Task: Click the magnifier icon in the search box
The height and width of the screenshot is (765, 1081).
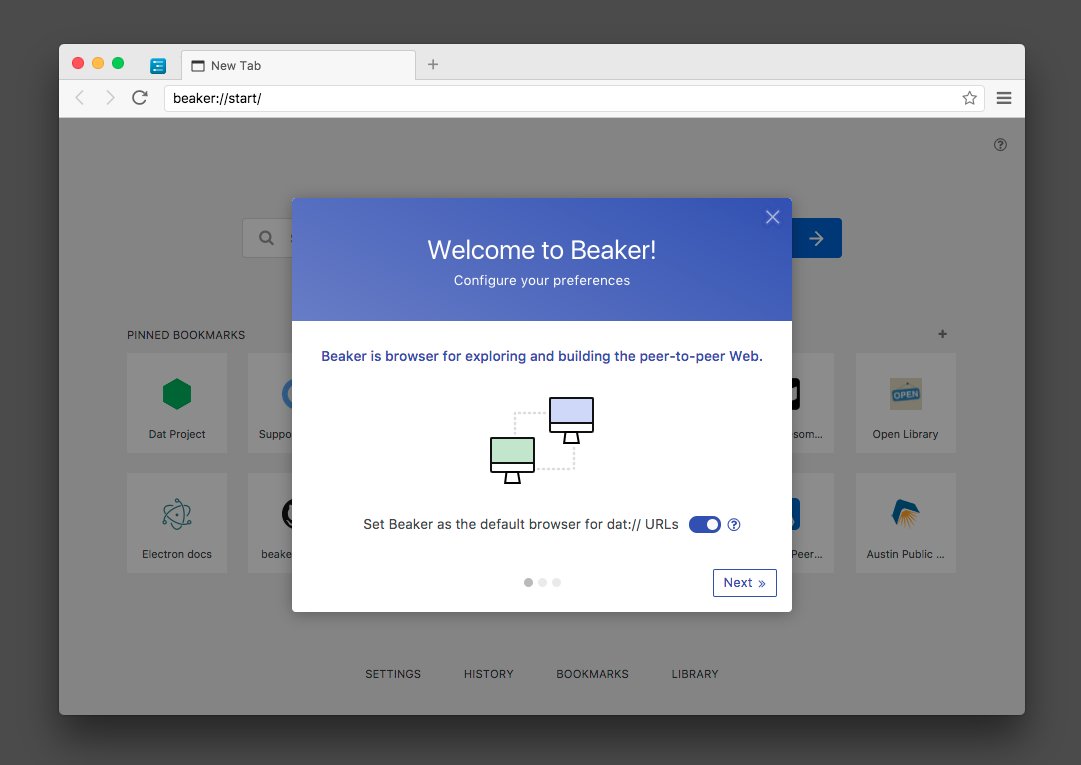Action: pos(266,238)
